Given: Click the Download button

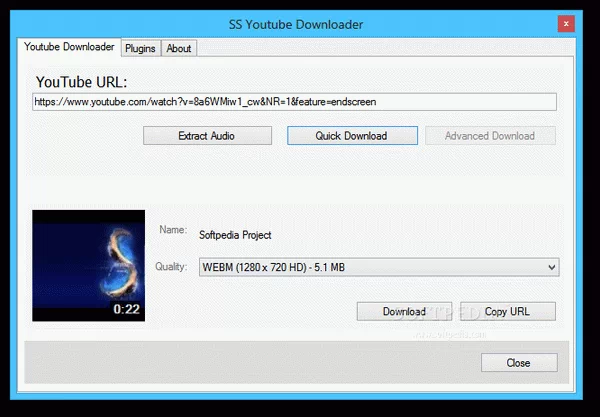Looking at the screenshot, I should pos(404,311).
